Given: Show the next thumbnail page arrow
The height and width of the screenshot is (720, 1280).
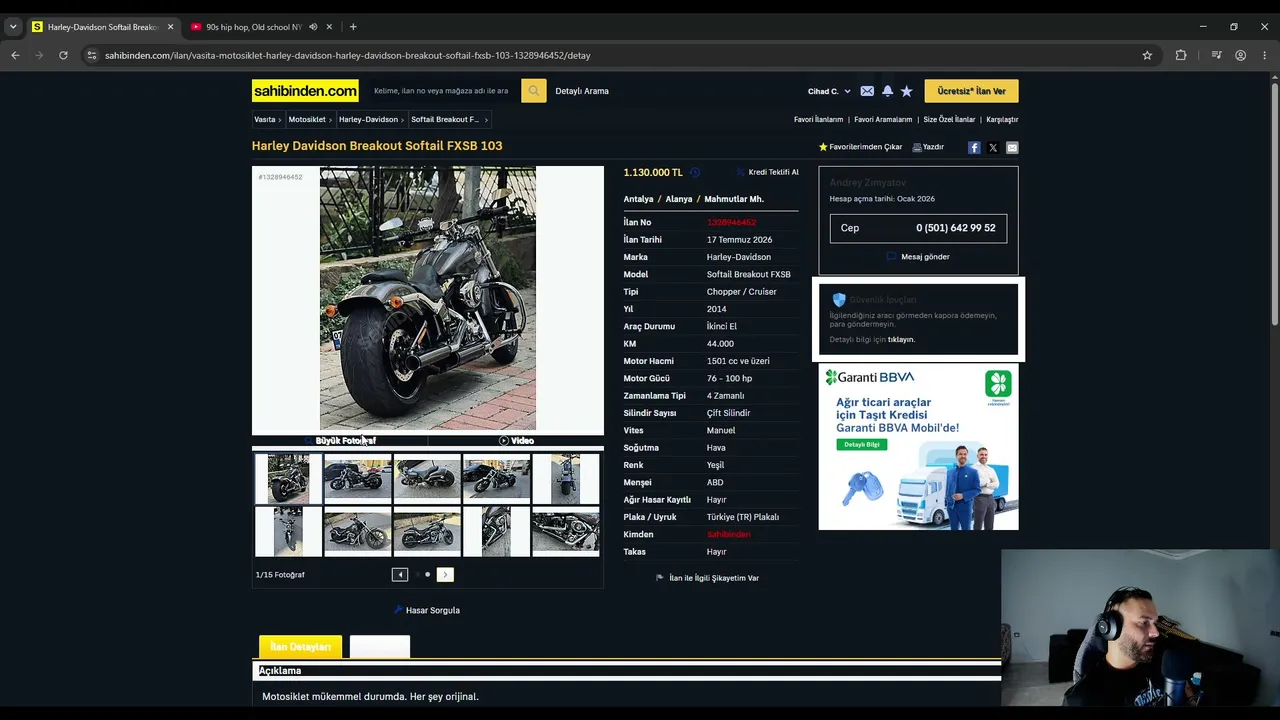Looking at the screenshot, I should point(445,574).
